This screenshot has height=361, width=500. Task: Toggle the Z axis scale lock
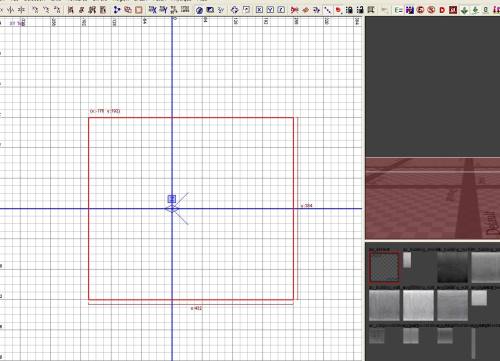coord(281,10)
